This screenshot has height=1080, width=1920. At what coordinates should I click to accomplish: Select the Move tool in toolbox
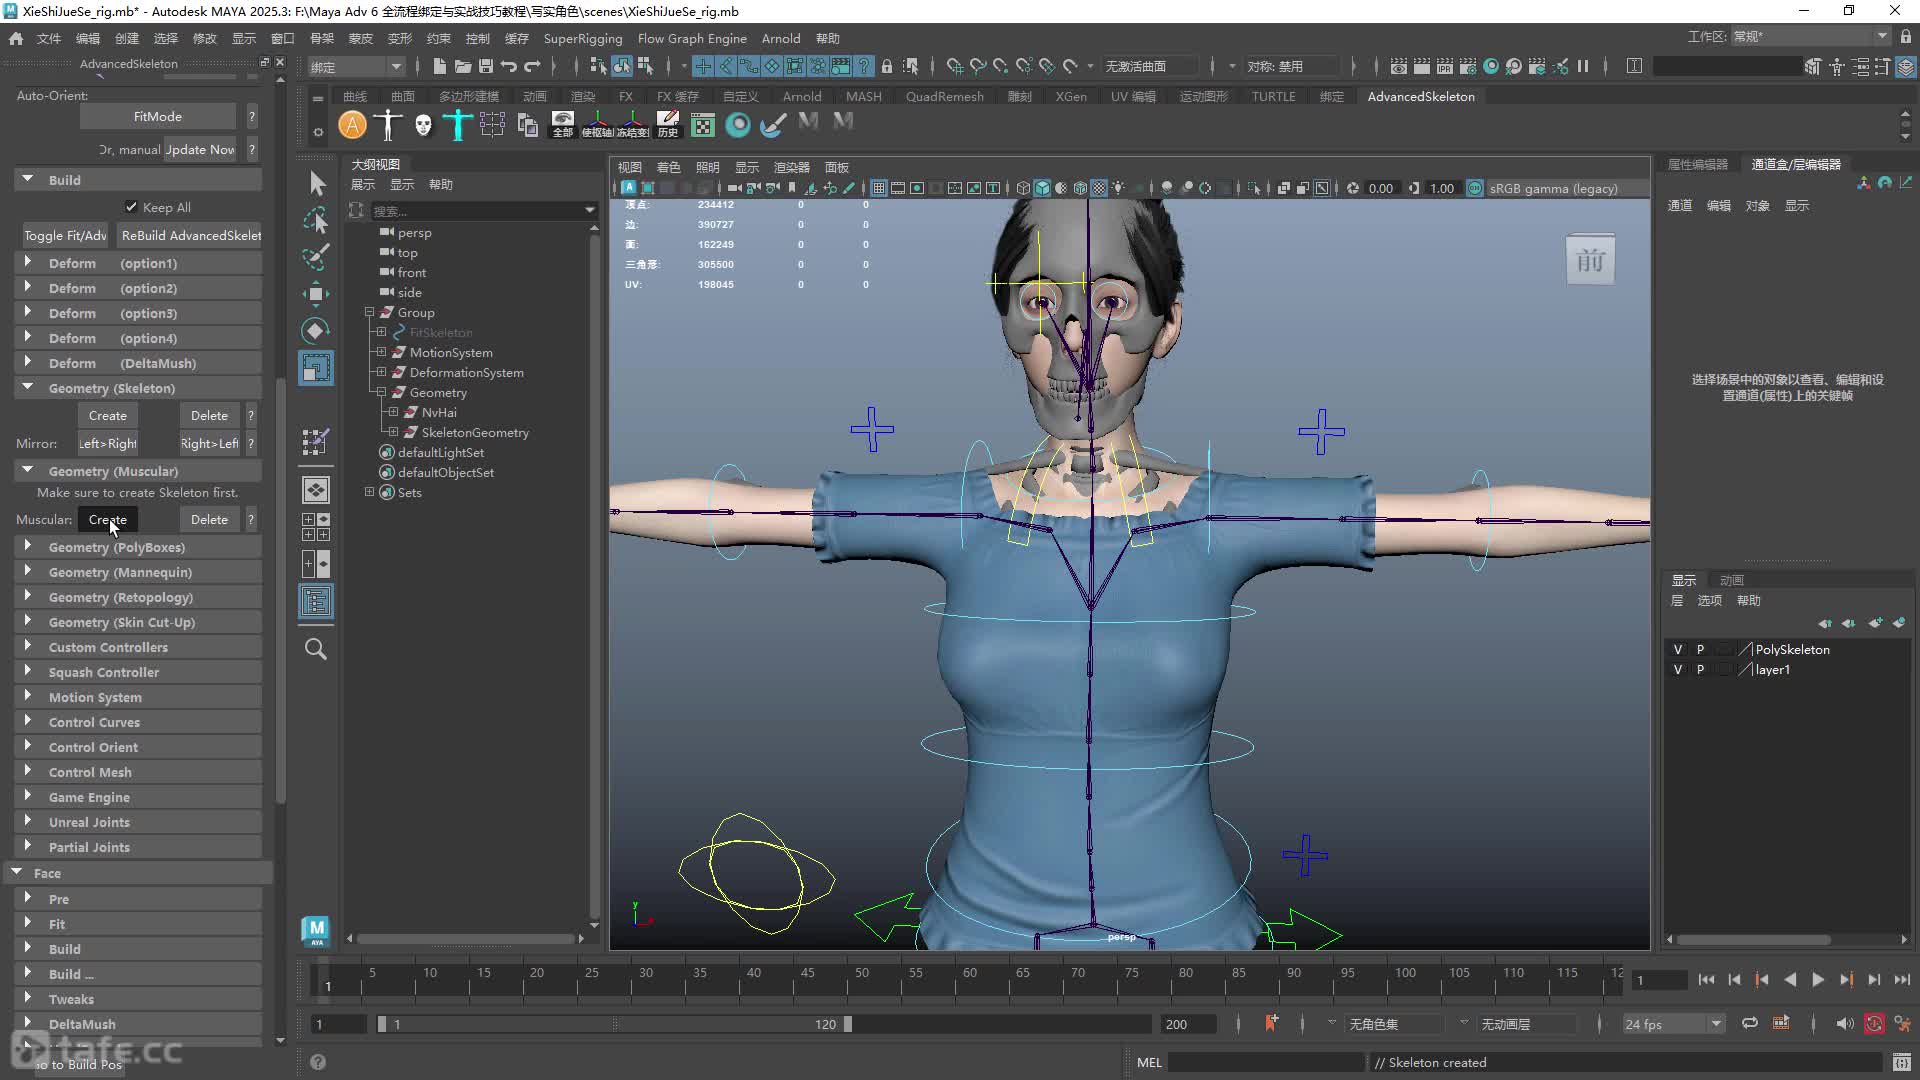[x=316, y=293]
